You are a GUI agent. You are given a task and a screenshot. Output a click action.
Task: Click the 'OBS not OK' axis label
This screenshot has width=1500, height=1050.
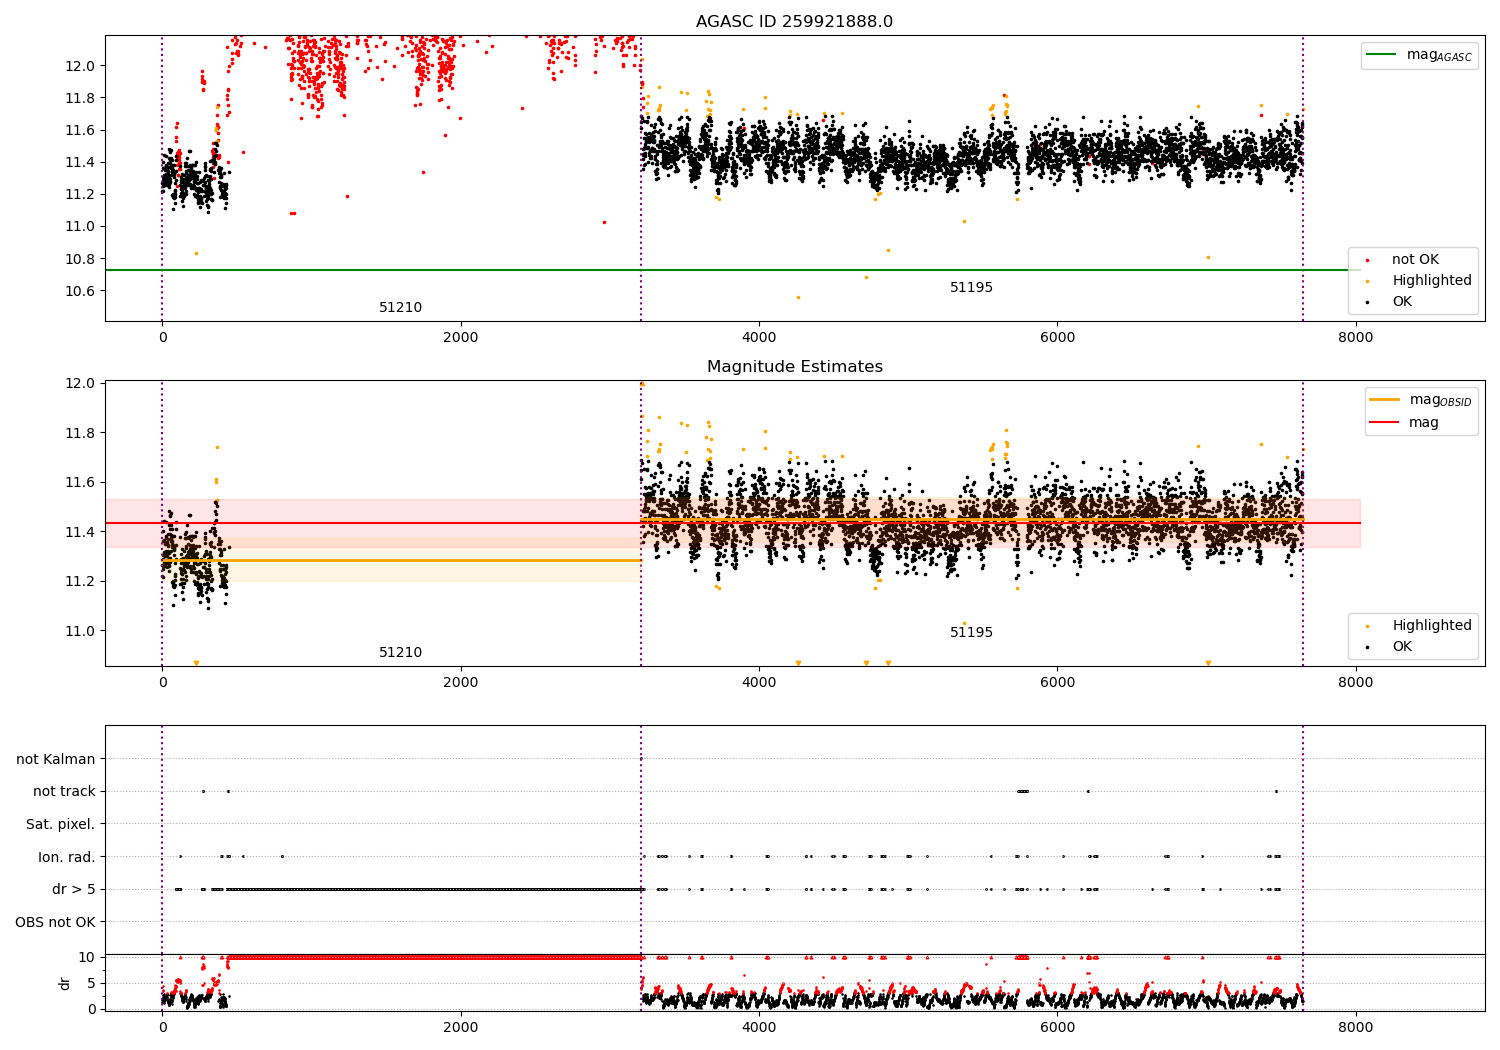[x=55, y=922]
